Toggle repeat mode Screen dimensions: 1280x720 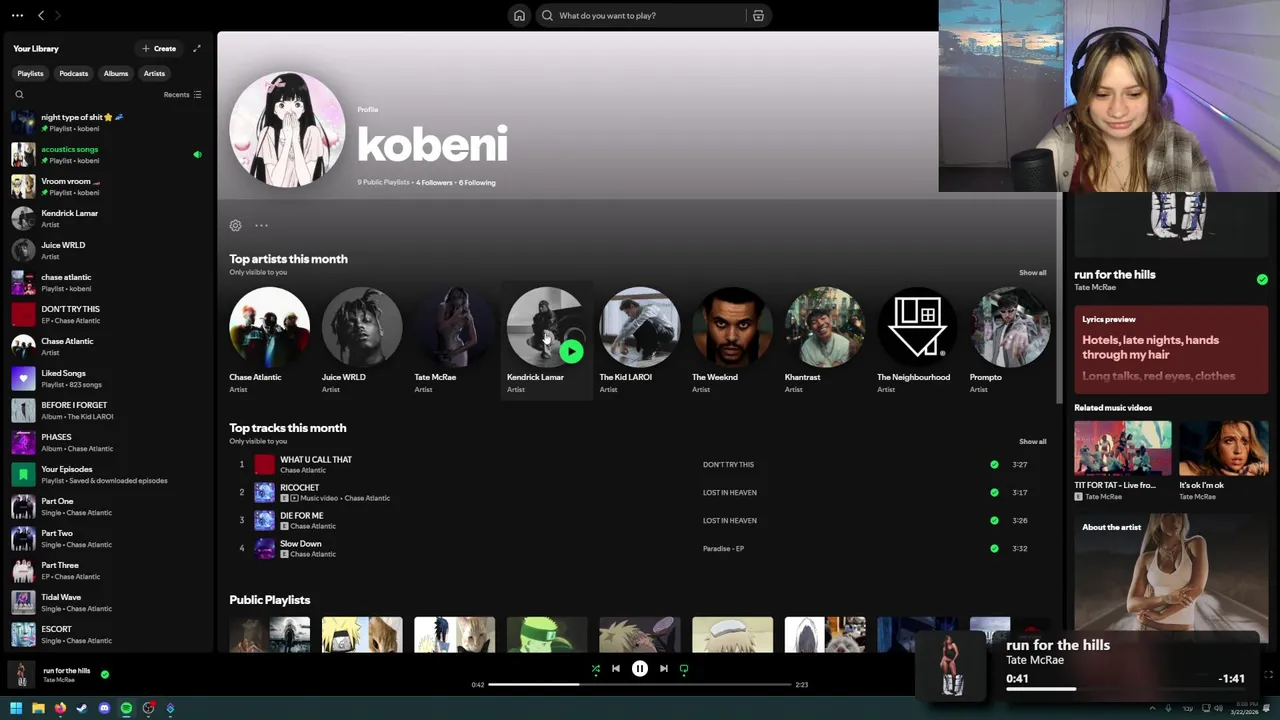click(x=684, y=668)
